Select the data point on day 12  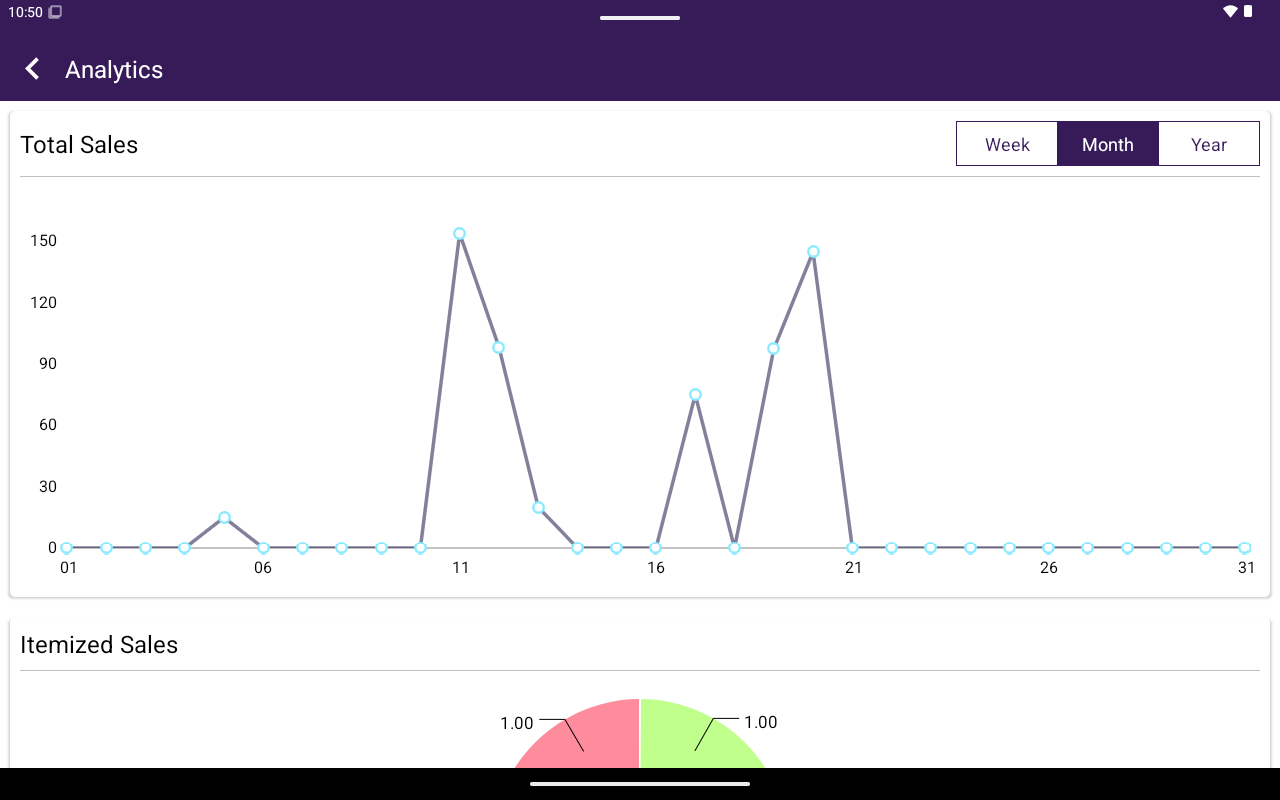click(498, 347)
